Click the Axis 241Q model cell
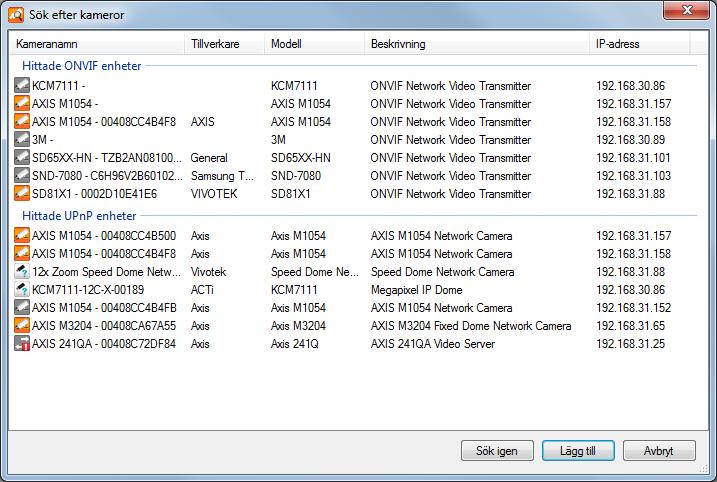 294,344
